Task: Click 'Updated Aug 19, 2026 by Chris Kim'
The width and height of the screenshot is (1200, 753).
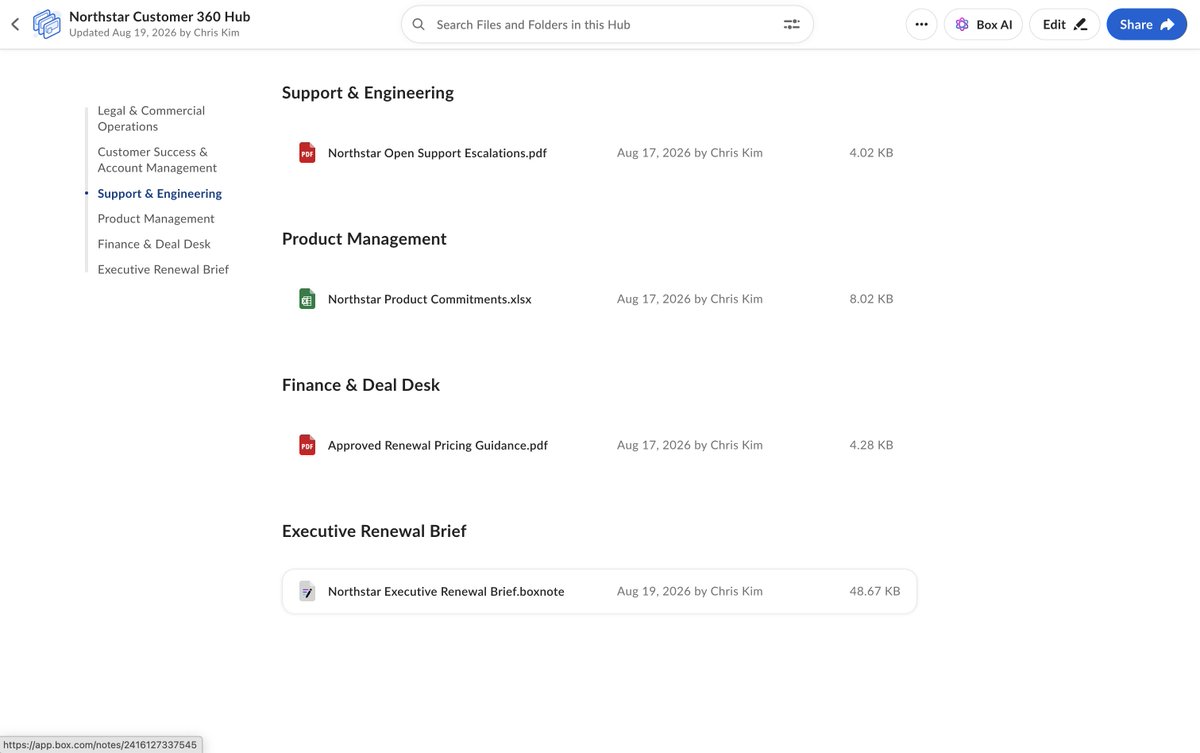Action: [x=154, y=33]
